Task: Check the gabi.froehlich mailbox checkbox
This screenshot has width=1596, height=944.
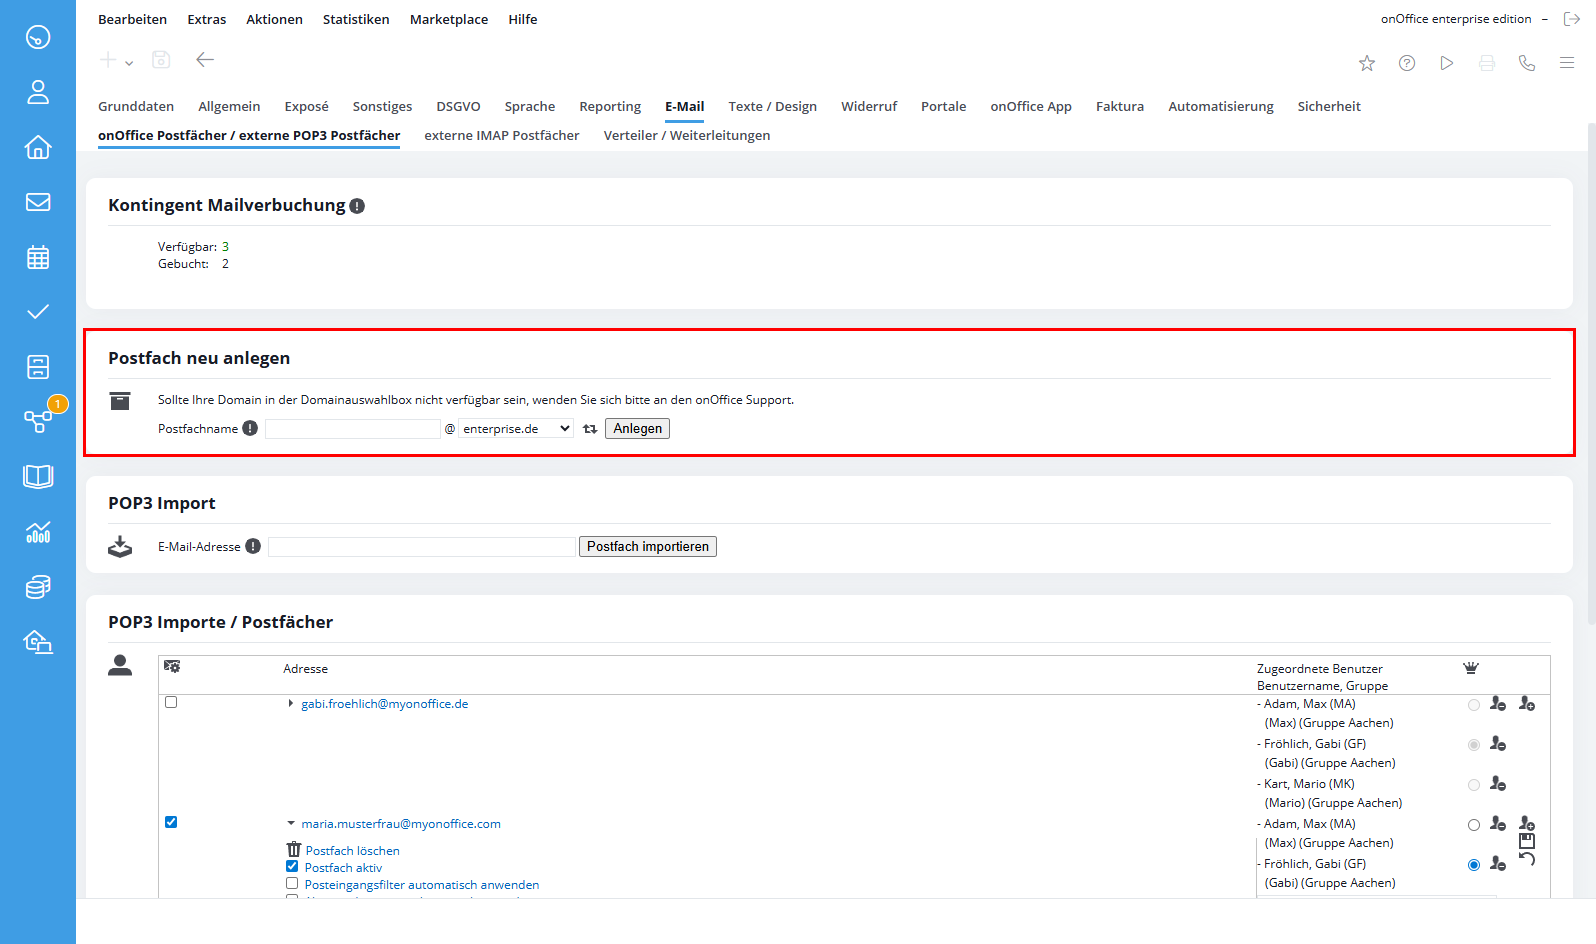Action: [171, 703]
